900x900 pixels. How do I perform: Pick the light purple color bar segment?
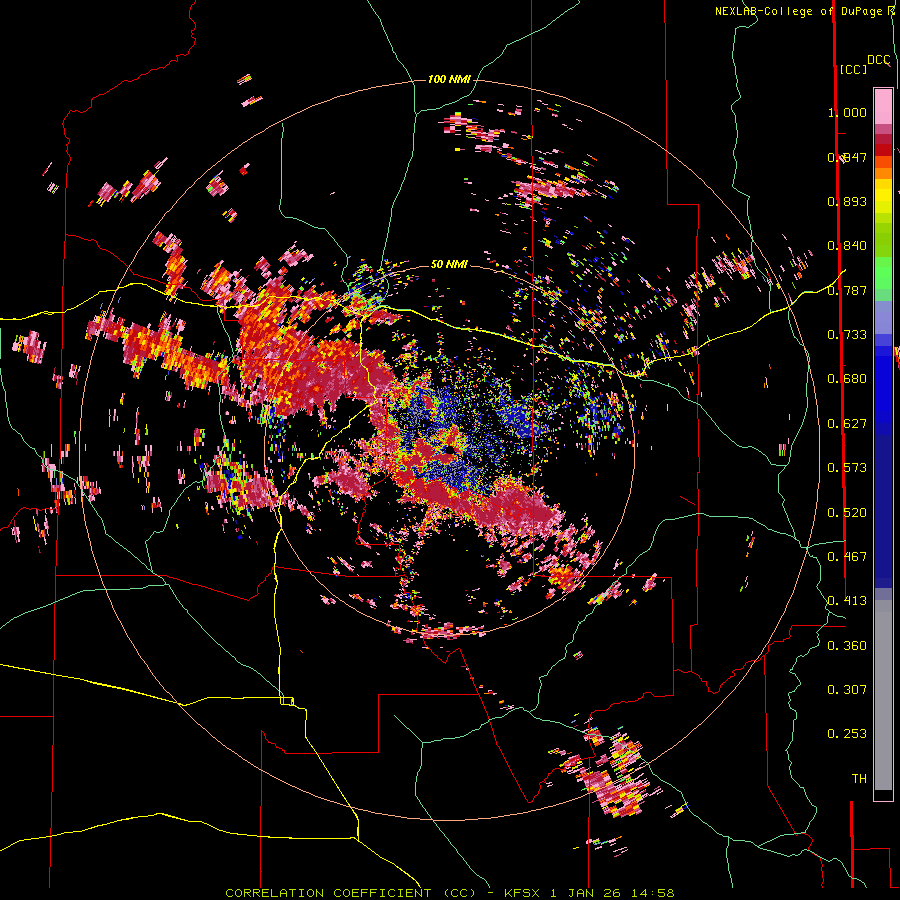click(883, 317)
